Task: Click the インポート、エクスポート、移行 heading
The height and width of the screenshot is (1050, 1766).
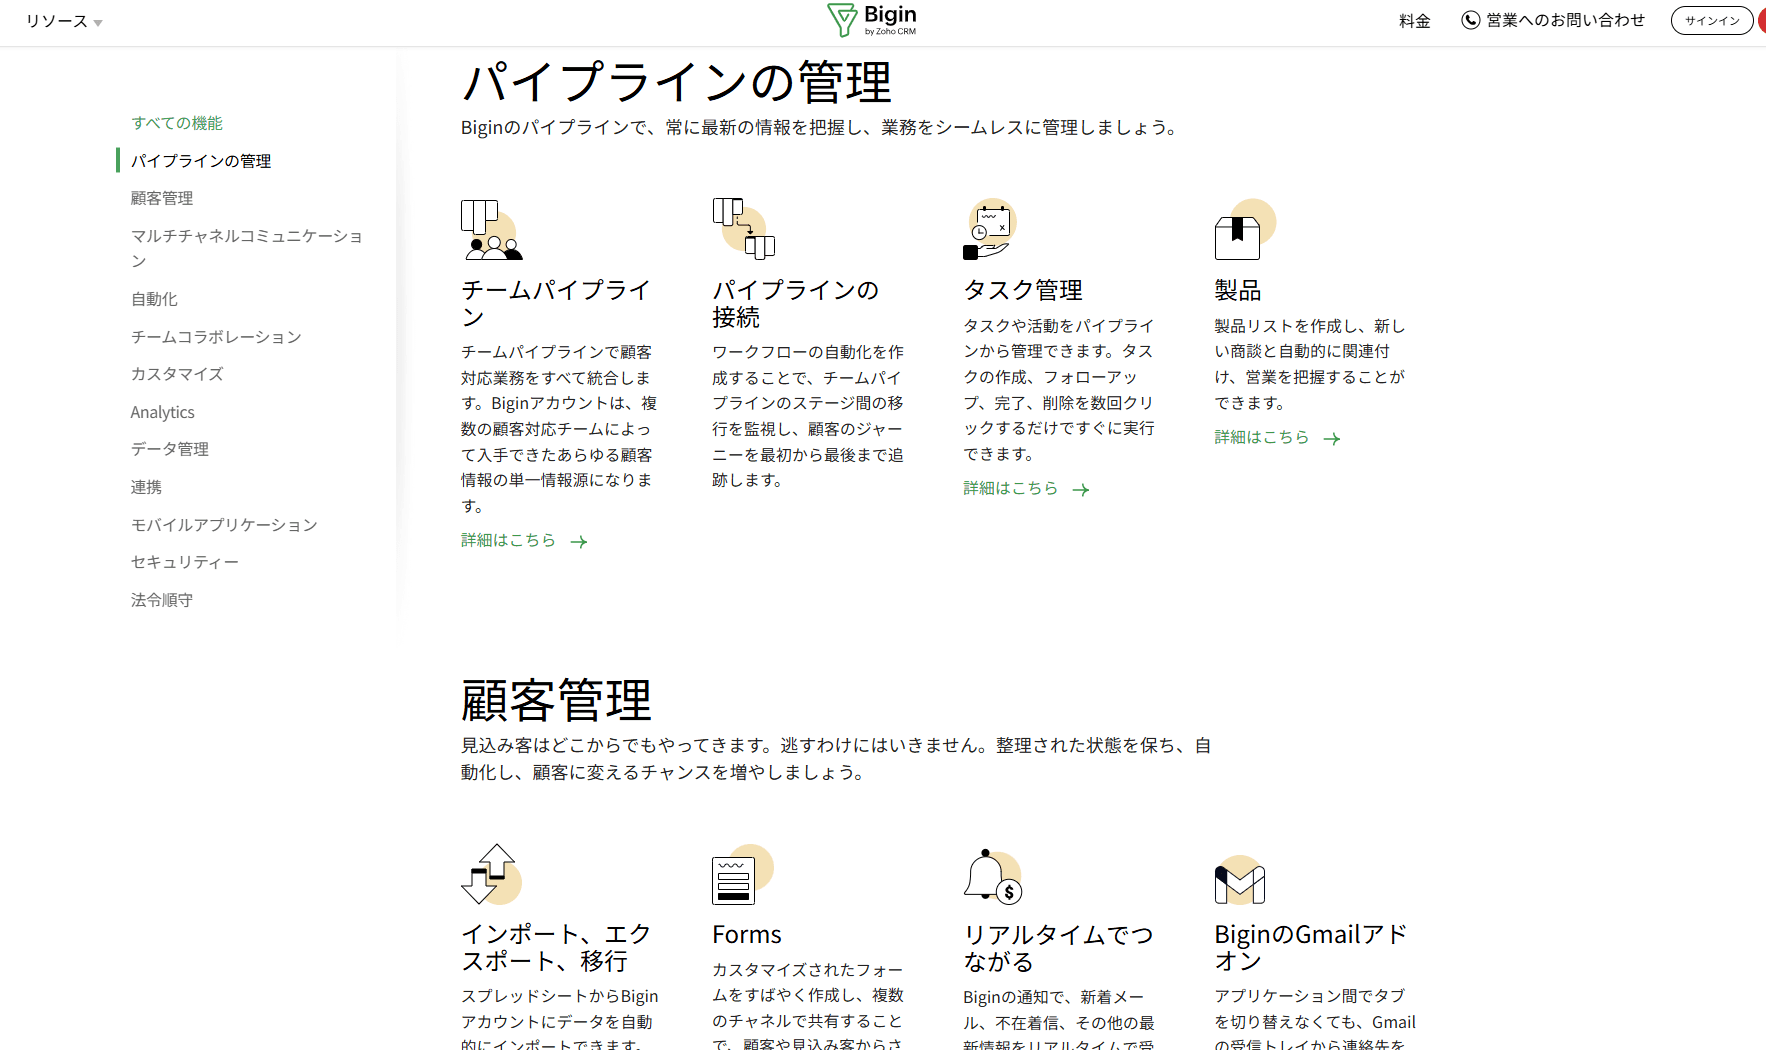Action: (556, 947)
